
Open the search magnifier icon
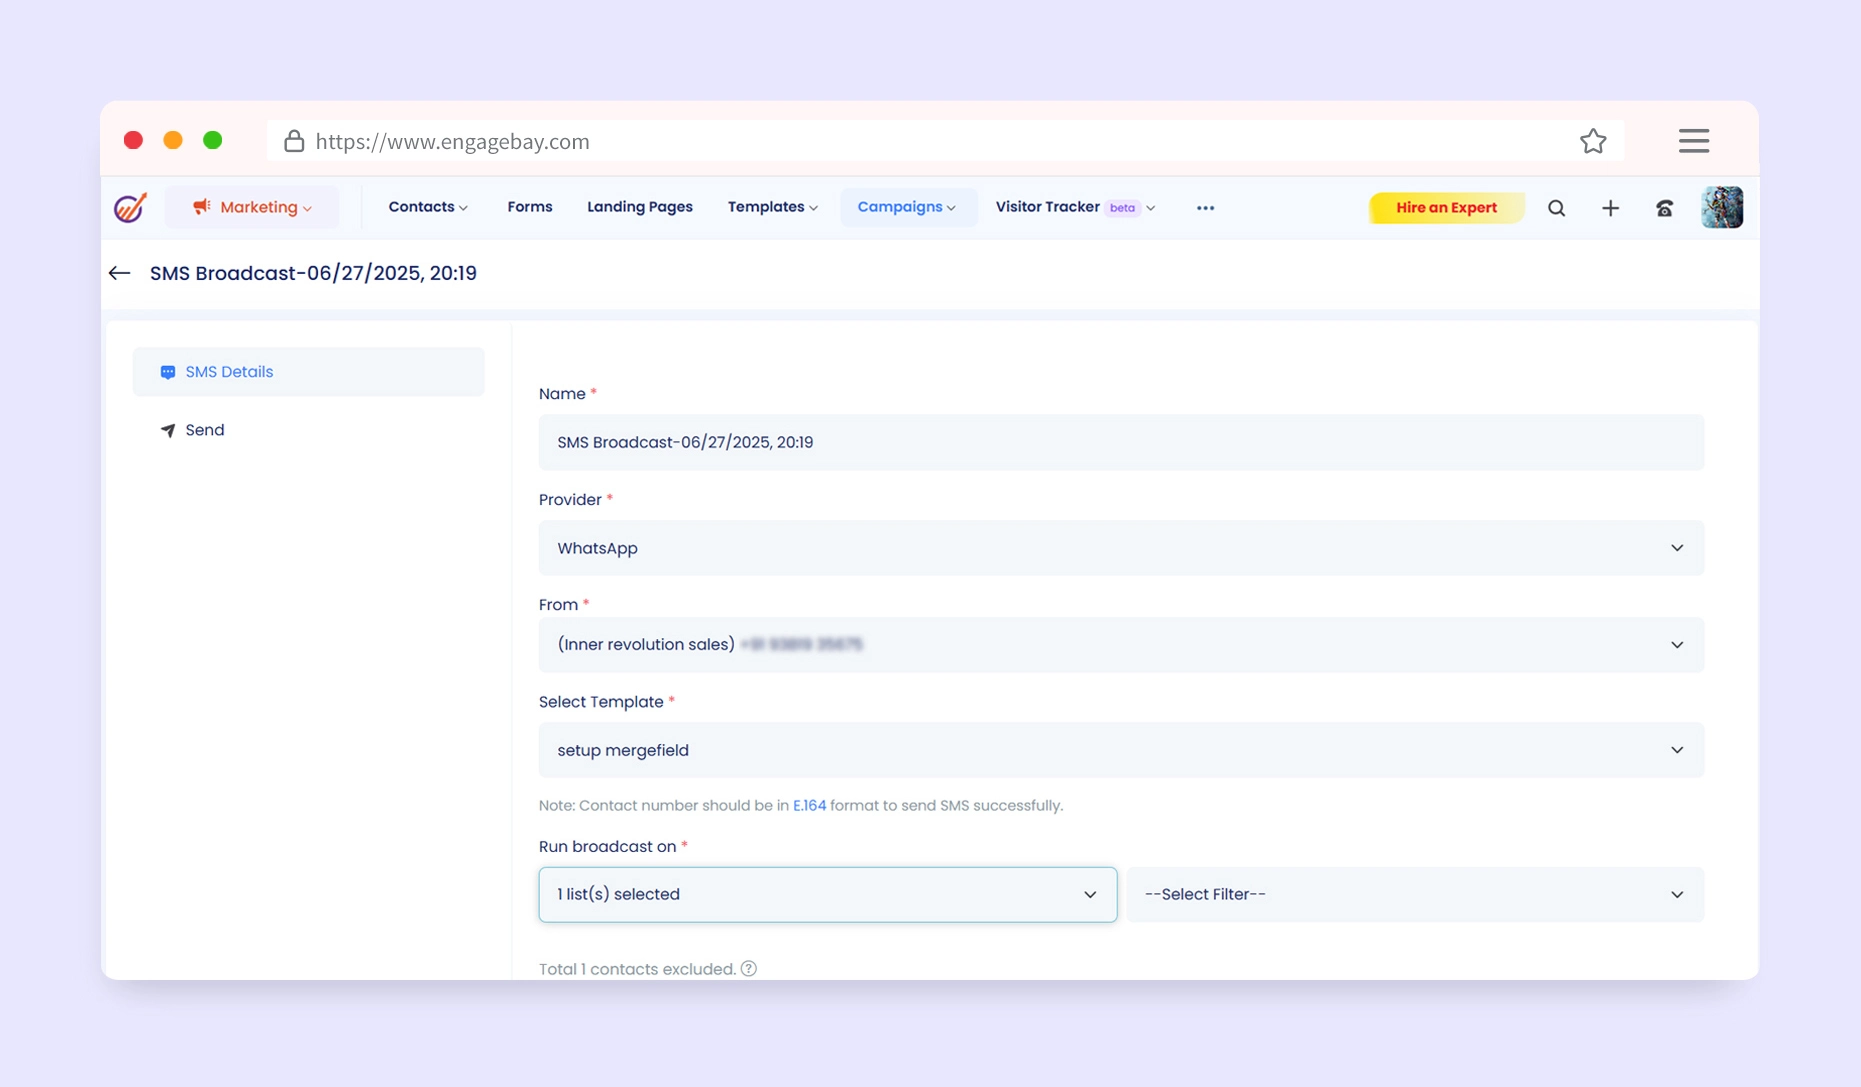(1556, 208)
